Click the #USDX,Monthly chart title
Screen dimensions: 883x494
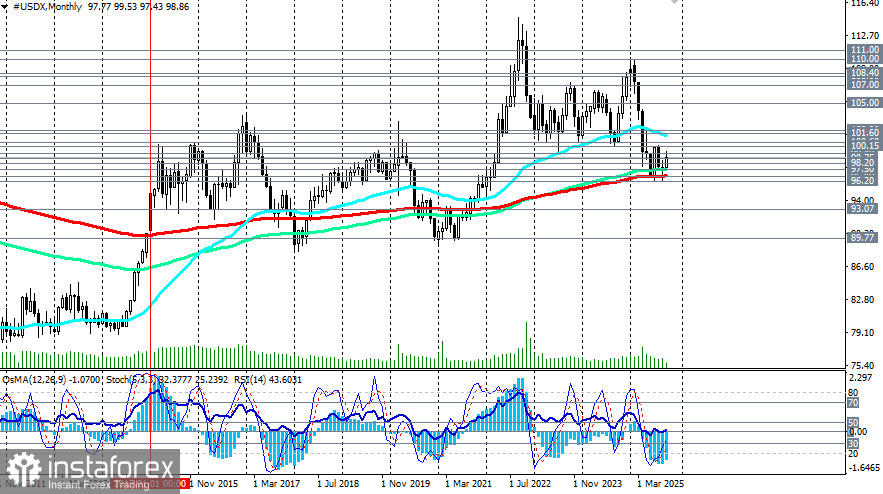click(47, 7)
